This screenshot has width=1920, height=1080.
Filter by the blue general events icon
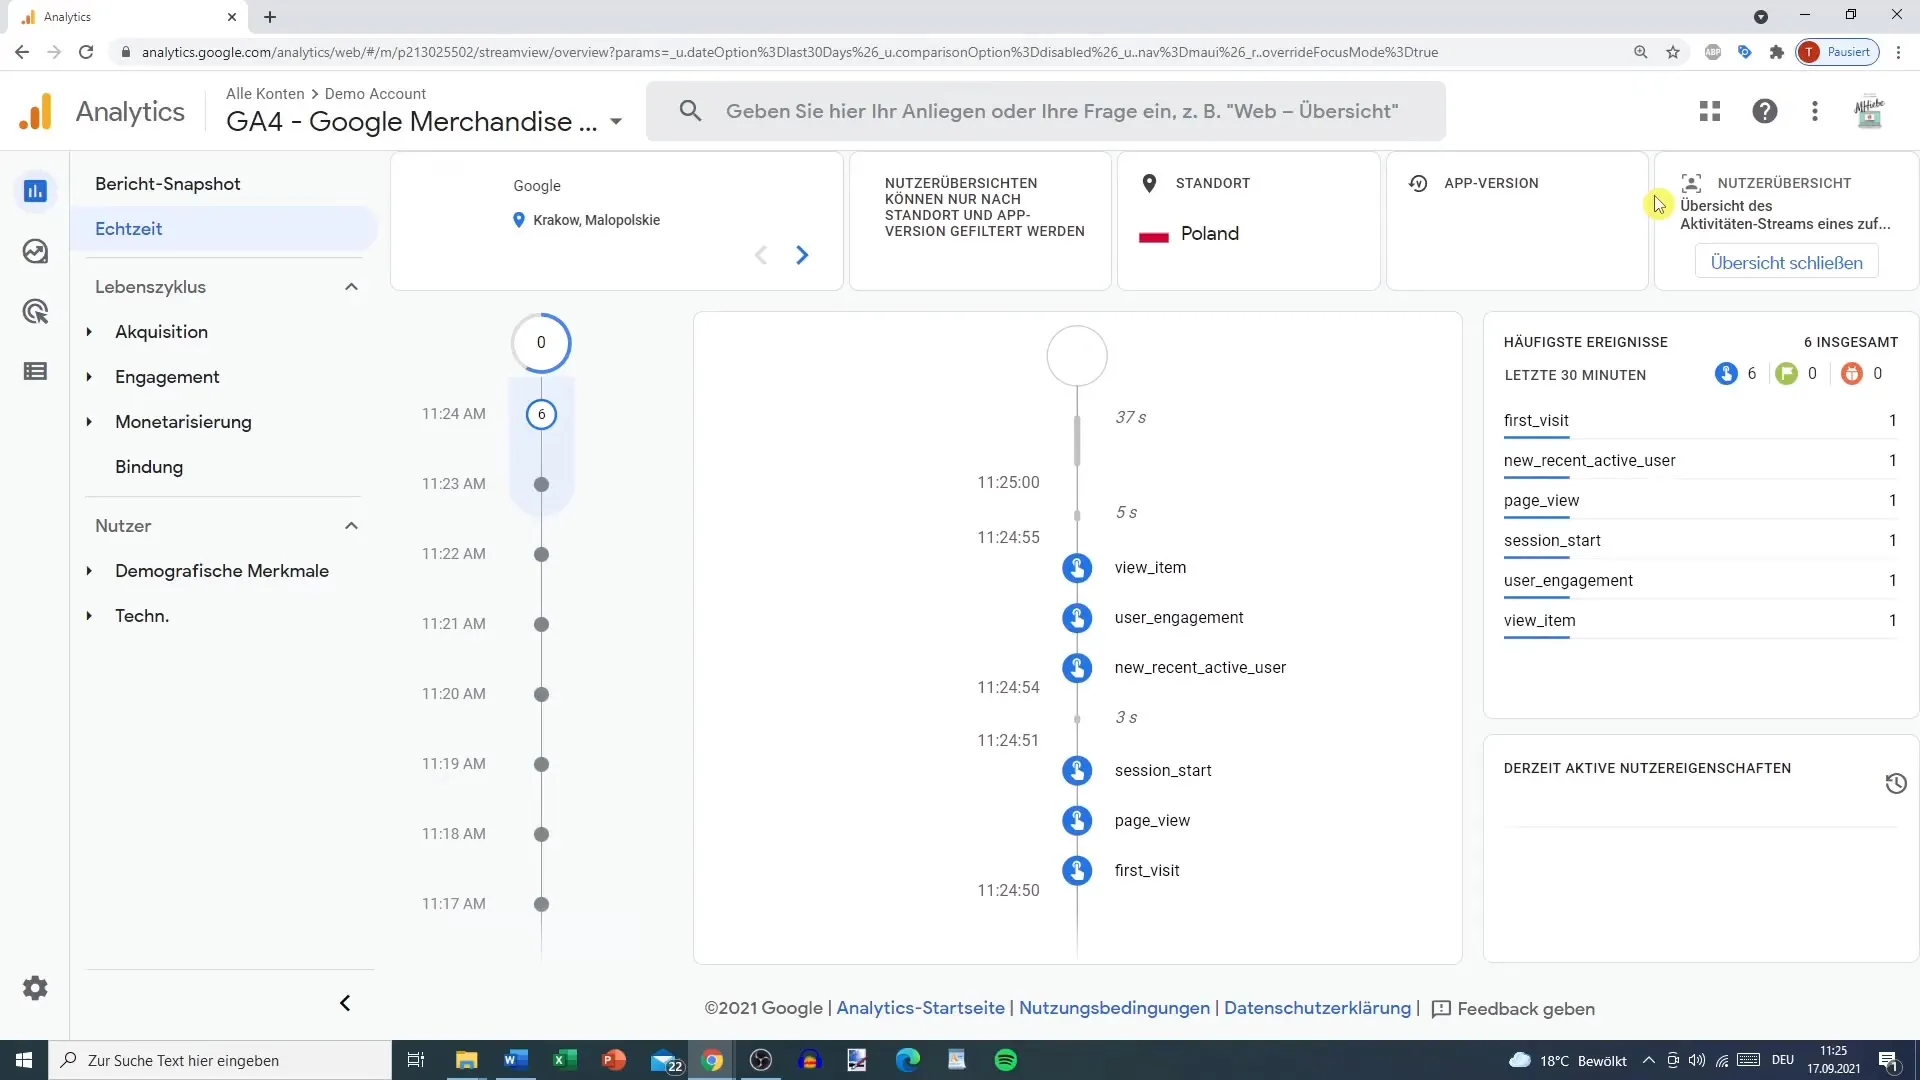coord(1726,374)
